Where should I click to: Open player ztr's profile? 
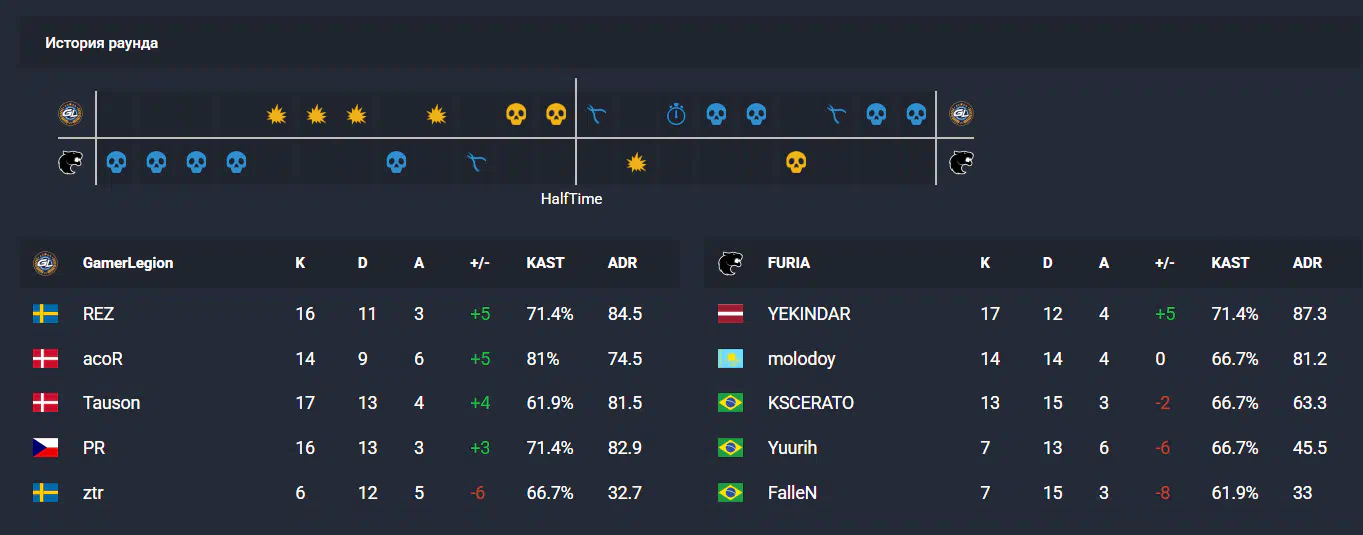pyautogui.click(x=93, y=493)
